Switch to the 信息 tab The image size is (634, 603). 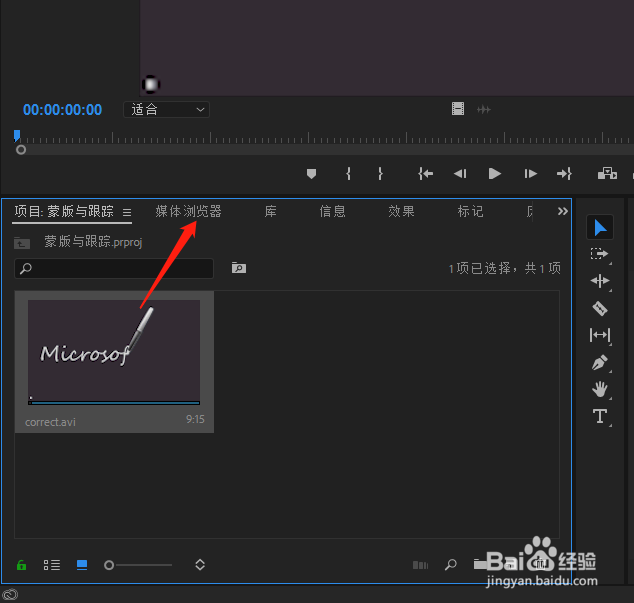332,211
